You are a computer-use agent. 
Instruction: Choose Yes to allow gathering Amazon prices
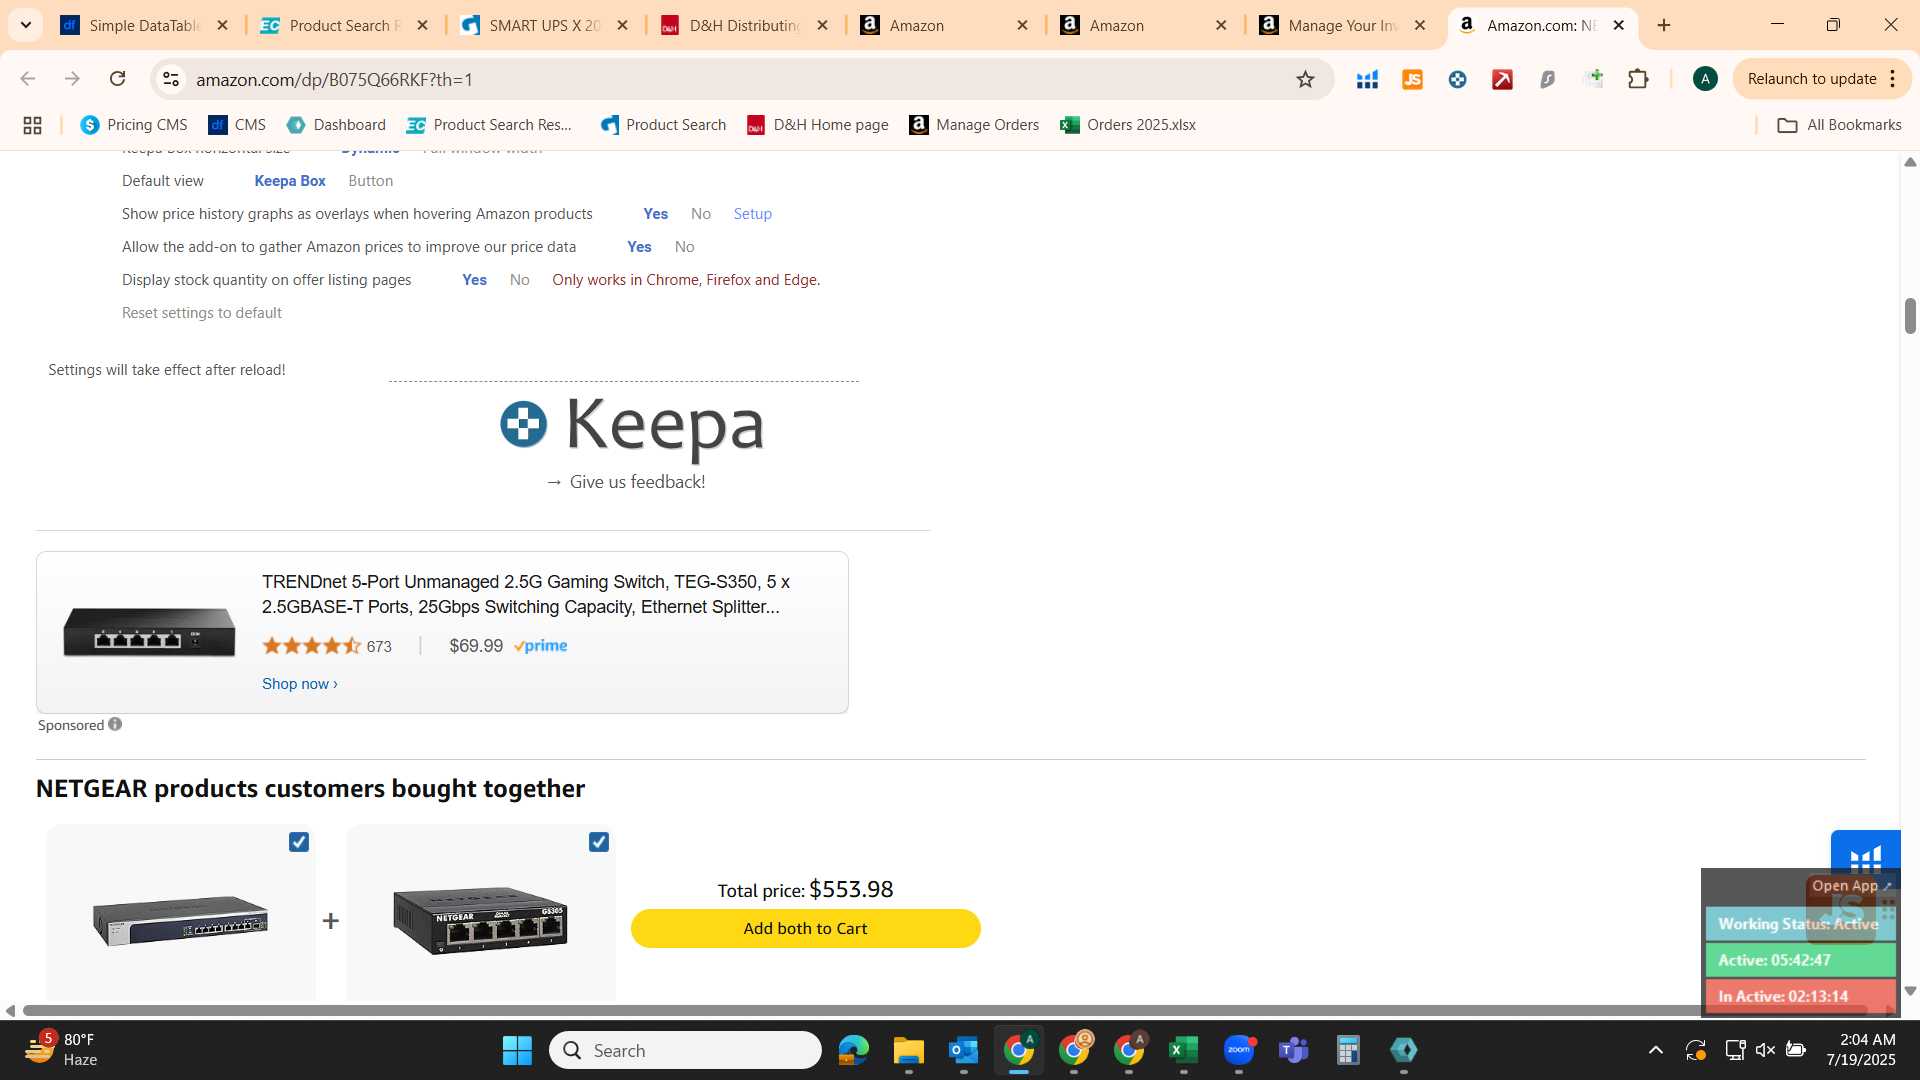point(639,247)
